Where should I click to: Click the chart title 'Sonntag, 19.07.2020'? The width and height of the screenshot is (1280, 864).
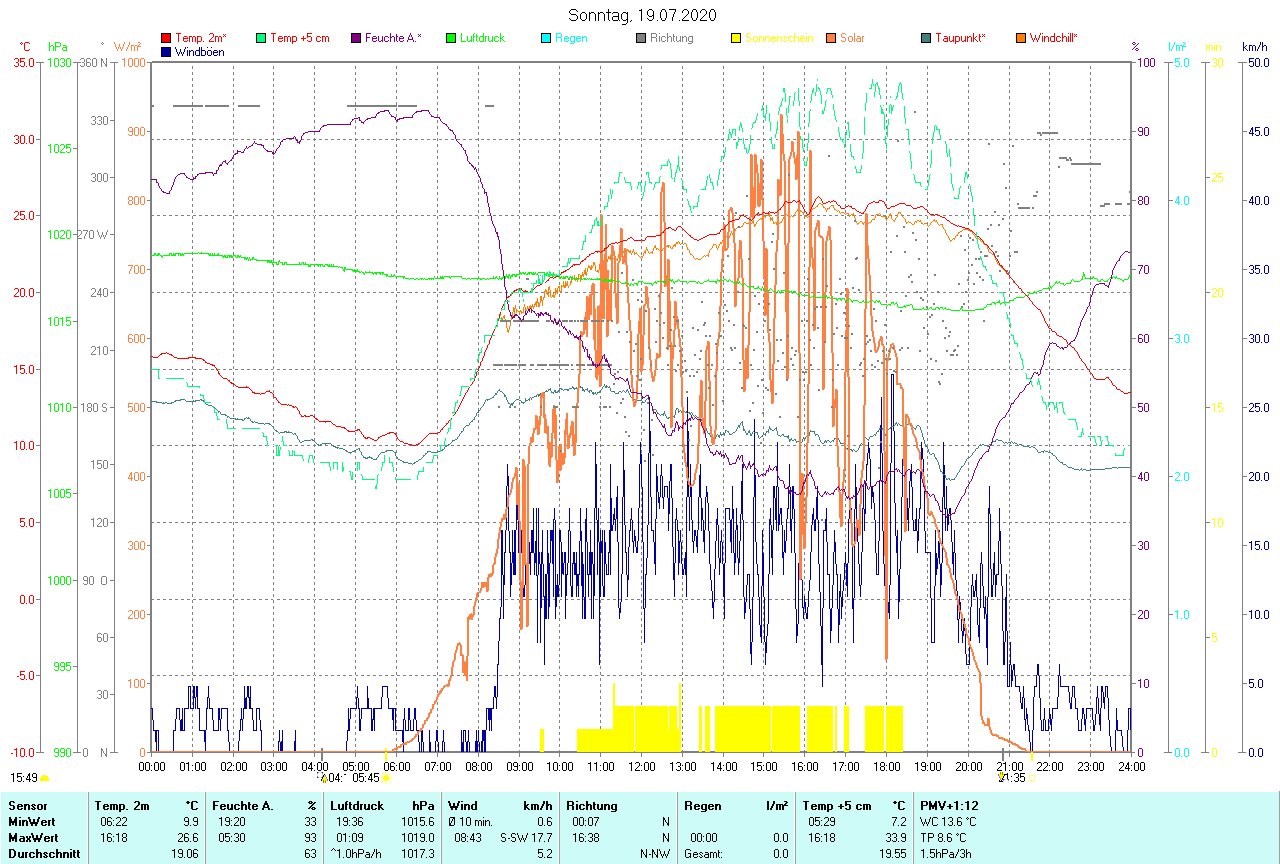click(x=640, y=15)
